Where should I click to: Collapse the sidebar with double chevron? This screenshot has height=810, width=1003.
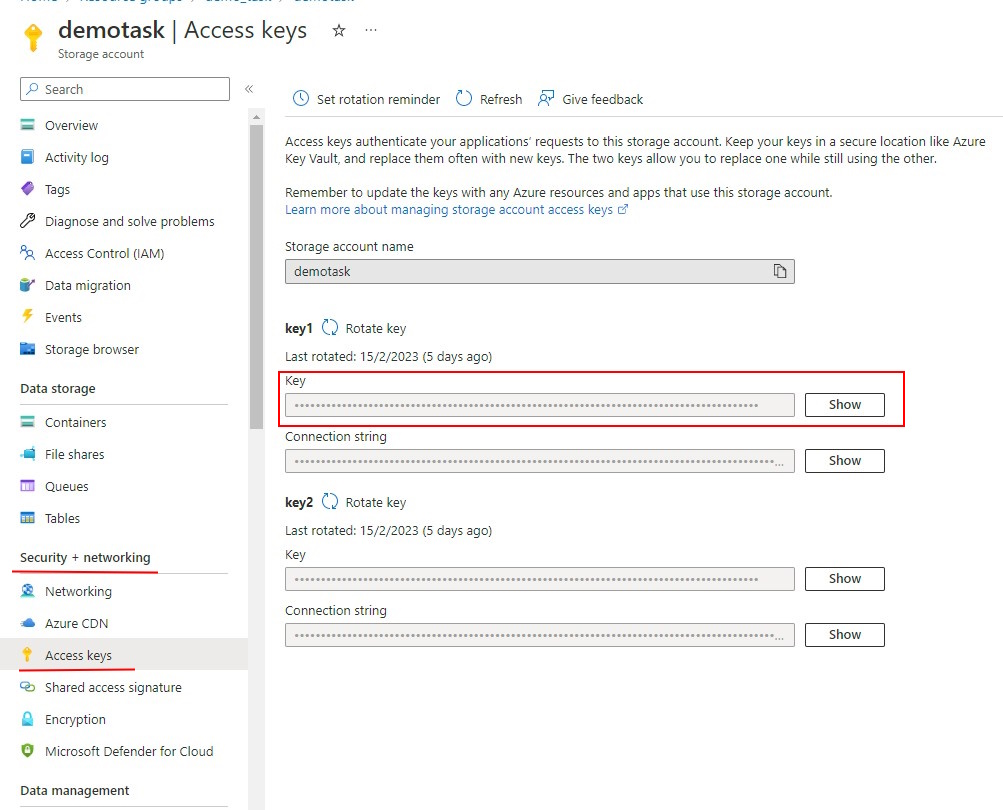pyautogui.click(x=249, y=89)
